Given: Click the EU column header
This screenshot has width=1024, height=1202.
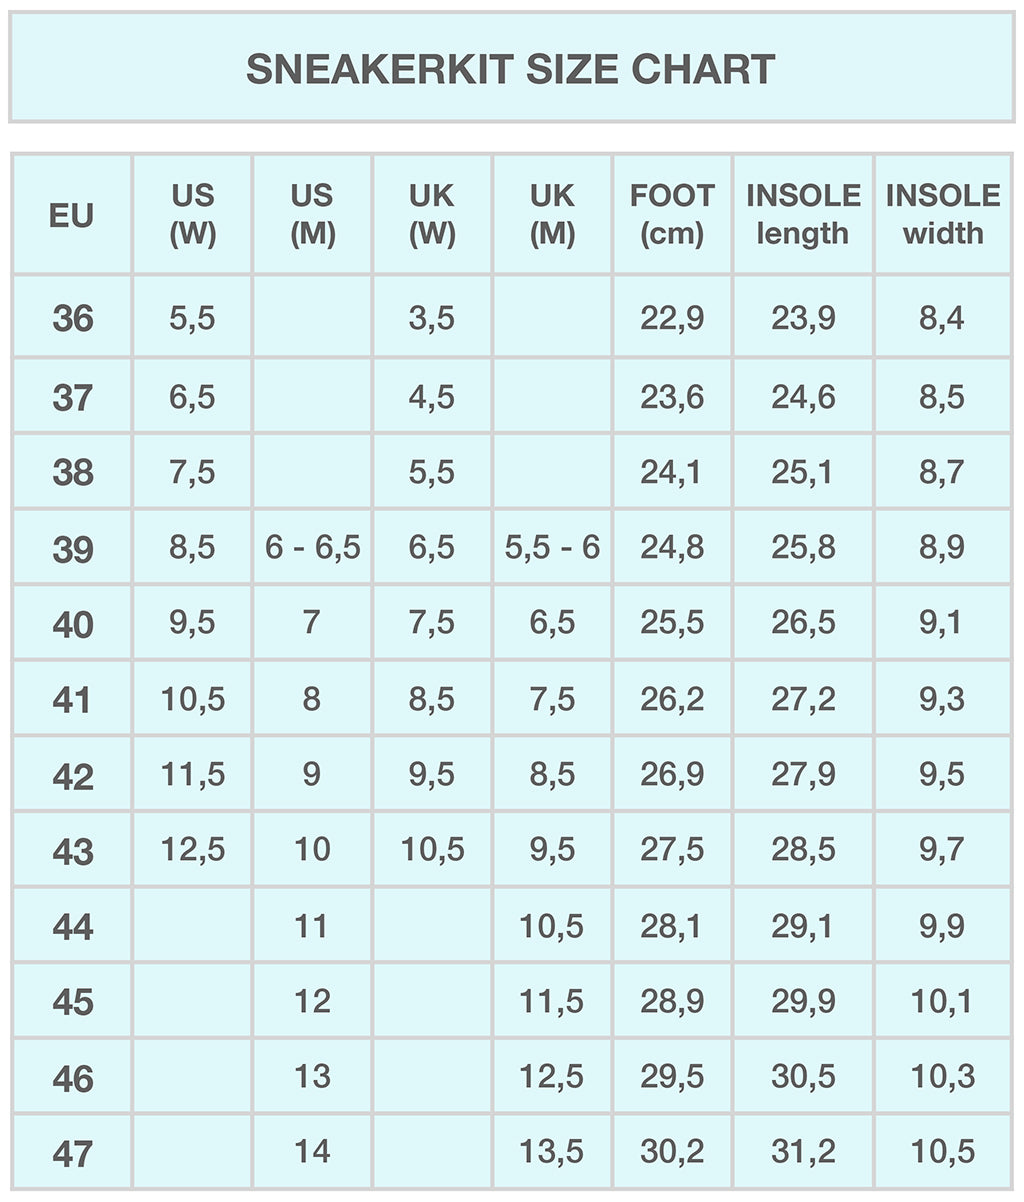Looking at the screenshot, I should coord(71,215).
